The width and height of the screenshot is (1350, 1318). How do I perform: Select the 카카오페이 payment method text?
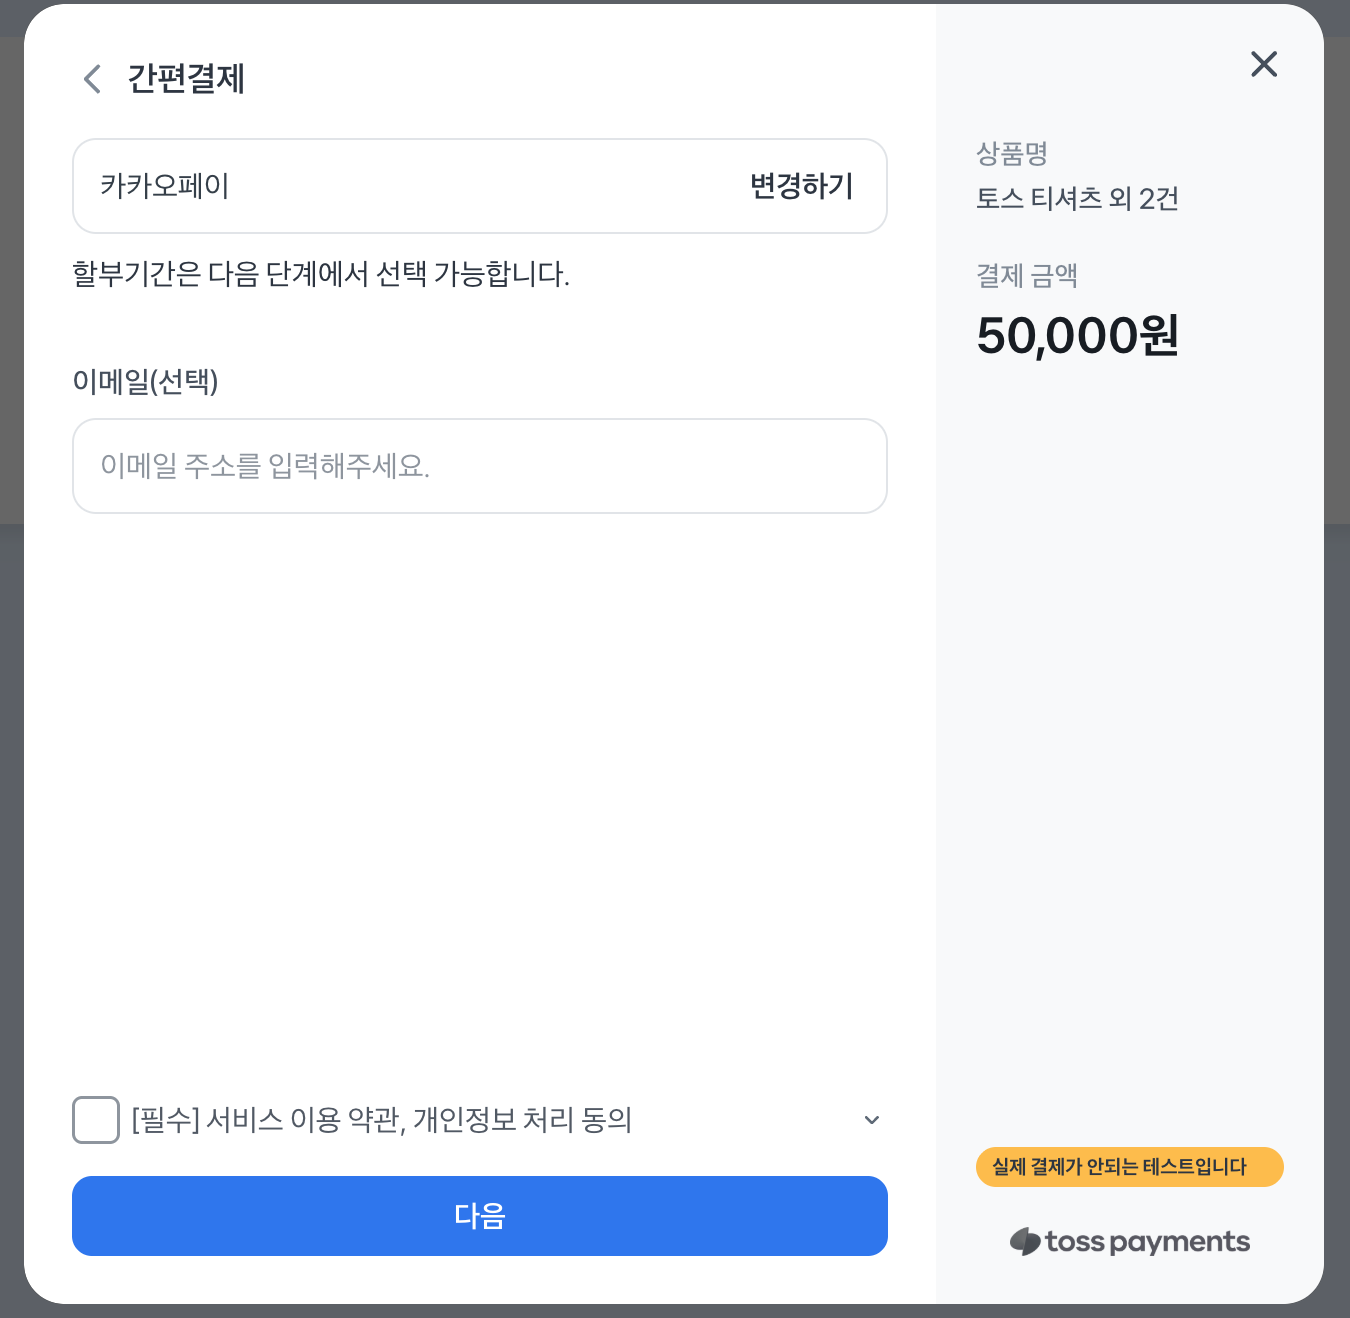165,186
